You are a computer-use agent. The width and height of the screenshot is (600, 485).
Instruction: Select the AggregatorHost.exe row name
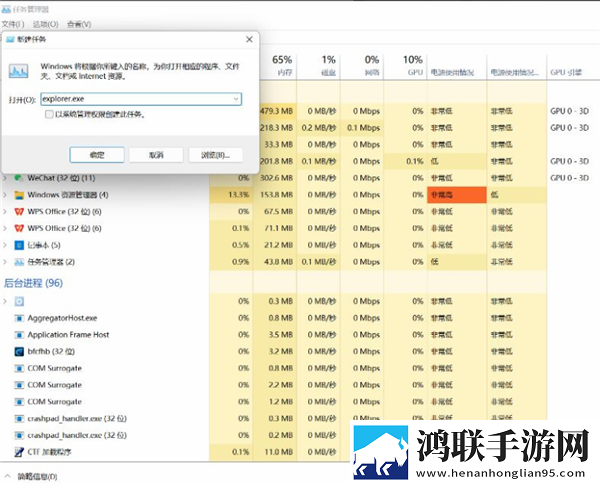(x=62, y=318)
